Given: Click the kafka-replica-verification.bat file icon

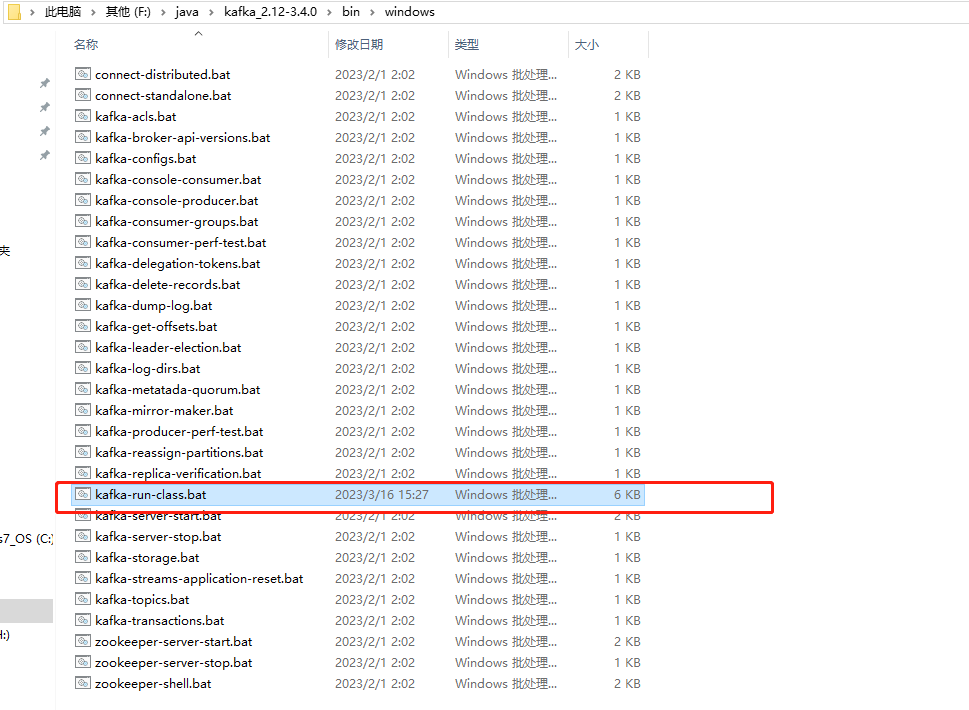Looking at the screenshot, I should (83, 473).
